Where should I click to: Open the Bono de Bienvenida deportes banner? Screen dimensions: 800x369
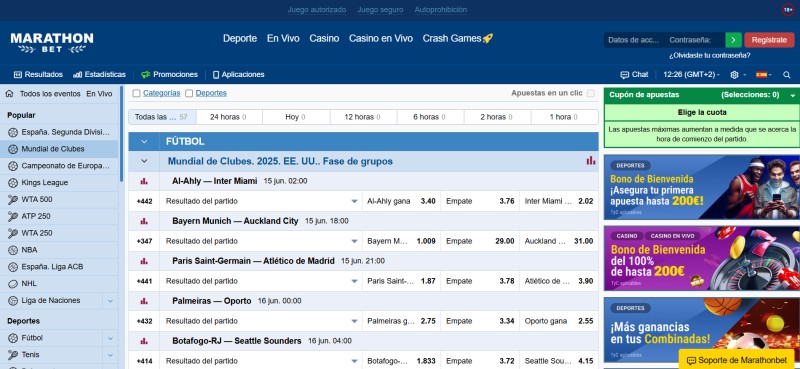pyautogui.click(x=702, y=187)
